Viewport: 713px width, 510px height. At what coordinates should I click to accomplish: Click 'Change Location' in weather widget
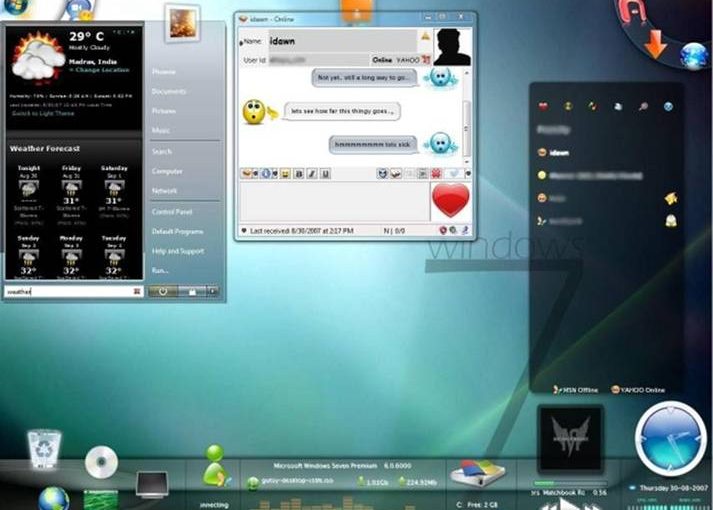[99, 70]
